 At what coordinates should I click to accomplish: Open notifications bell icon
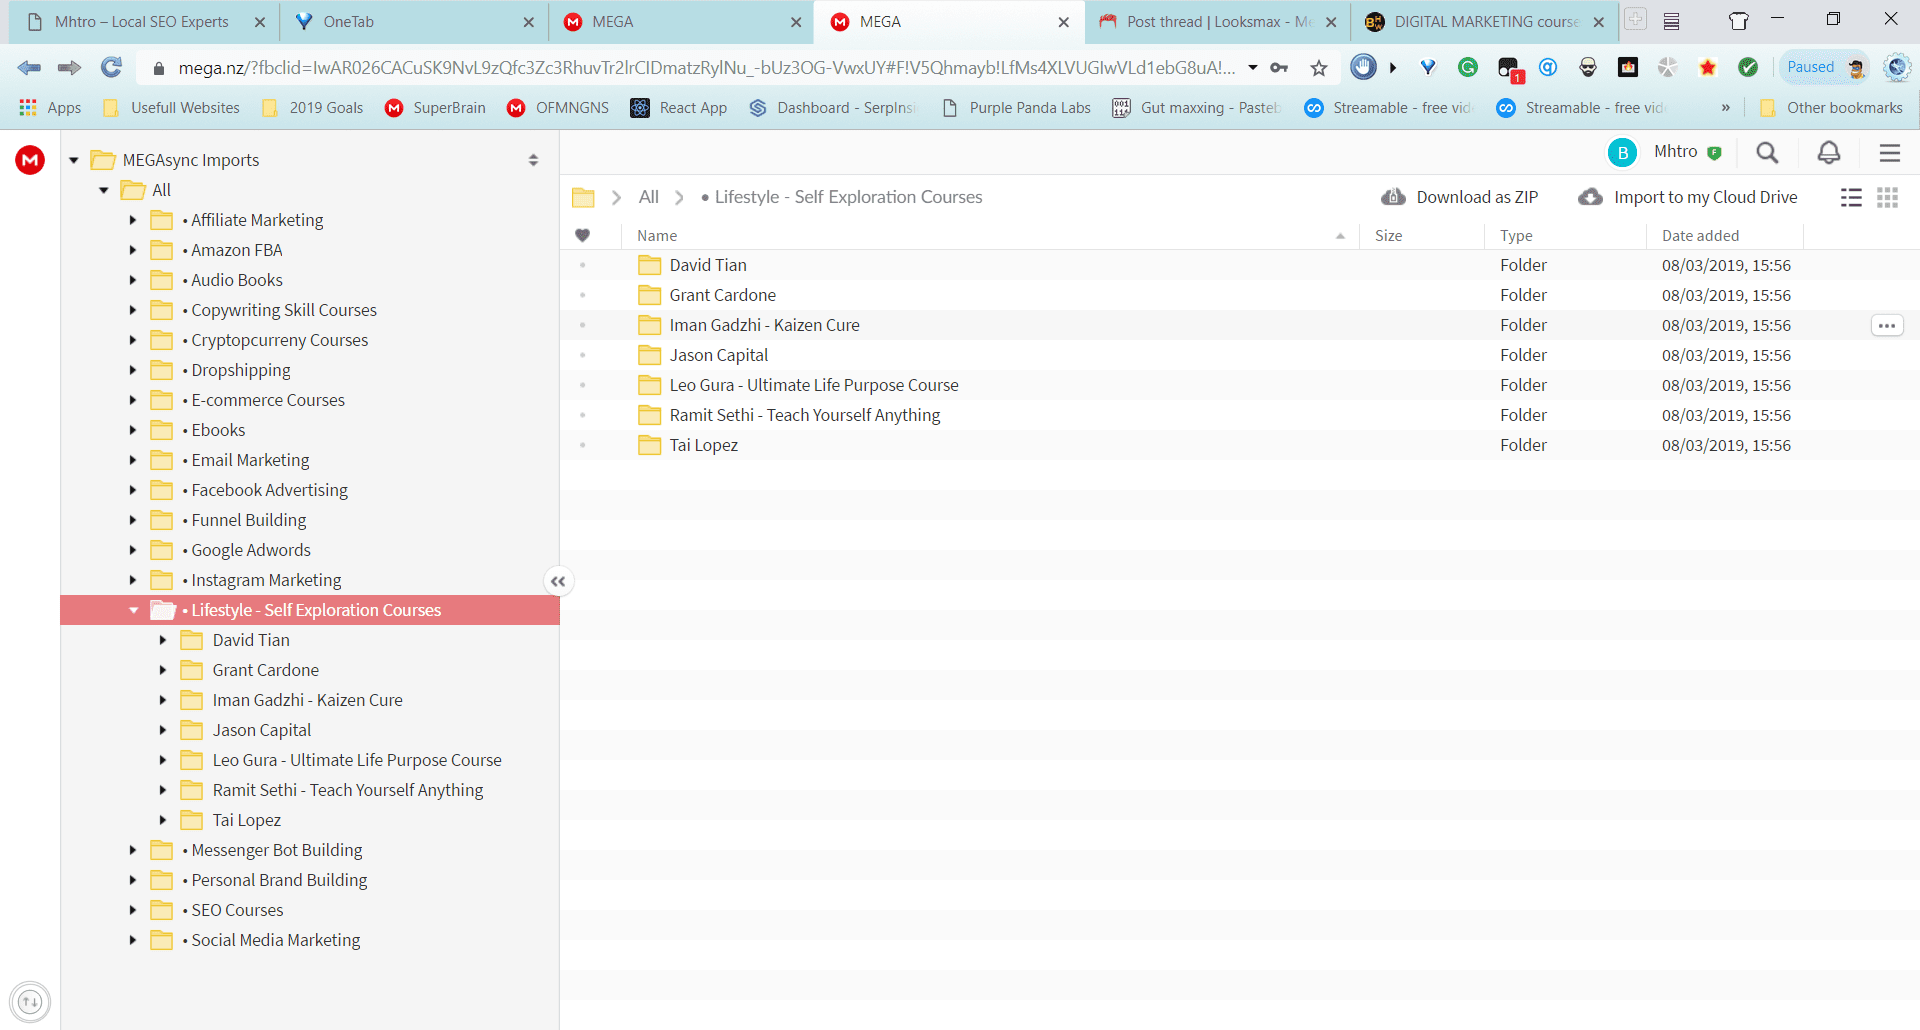coord(1829,152)
